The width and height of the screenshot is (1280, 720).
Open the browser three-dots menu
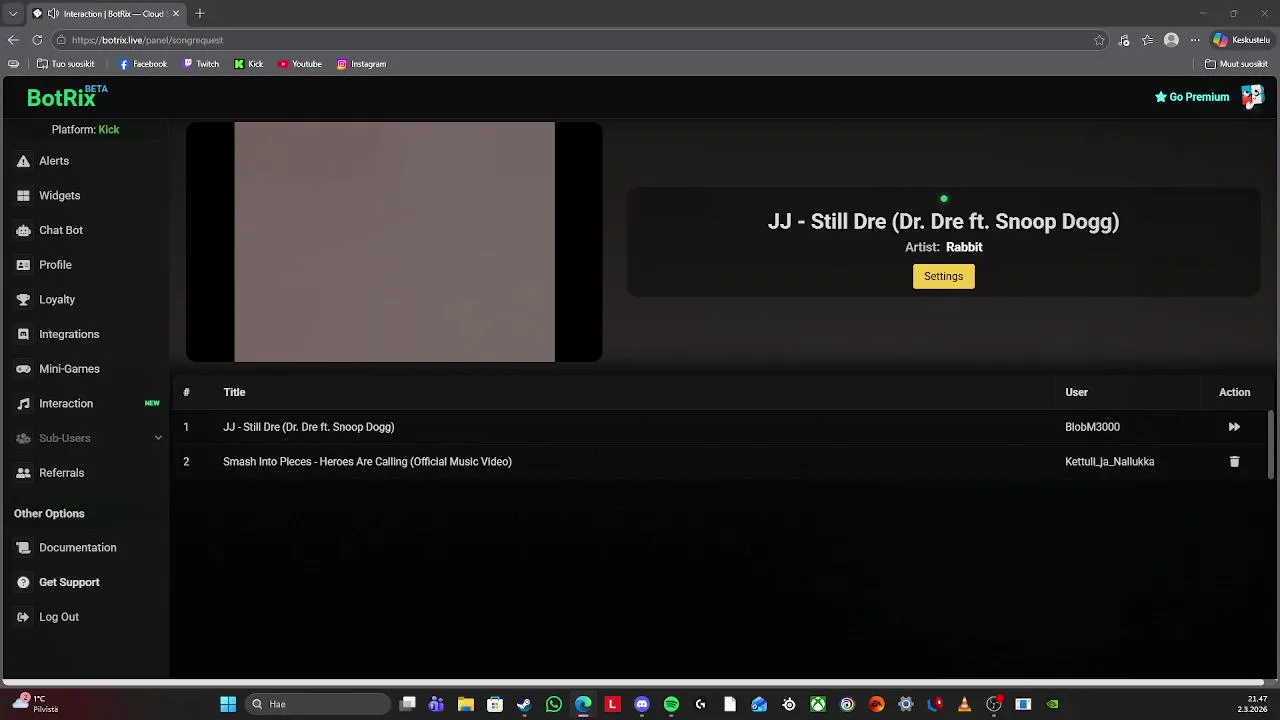click(1194, 40)
